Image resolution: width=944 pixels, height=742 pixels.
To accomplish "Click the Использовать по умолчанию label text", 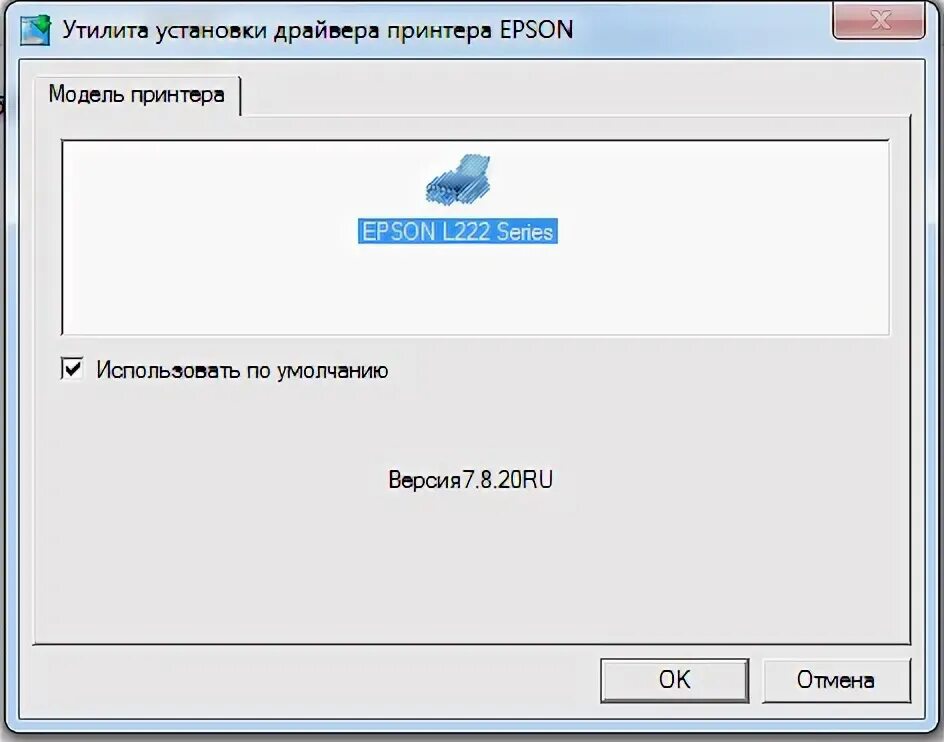I will tap(242, 370).
